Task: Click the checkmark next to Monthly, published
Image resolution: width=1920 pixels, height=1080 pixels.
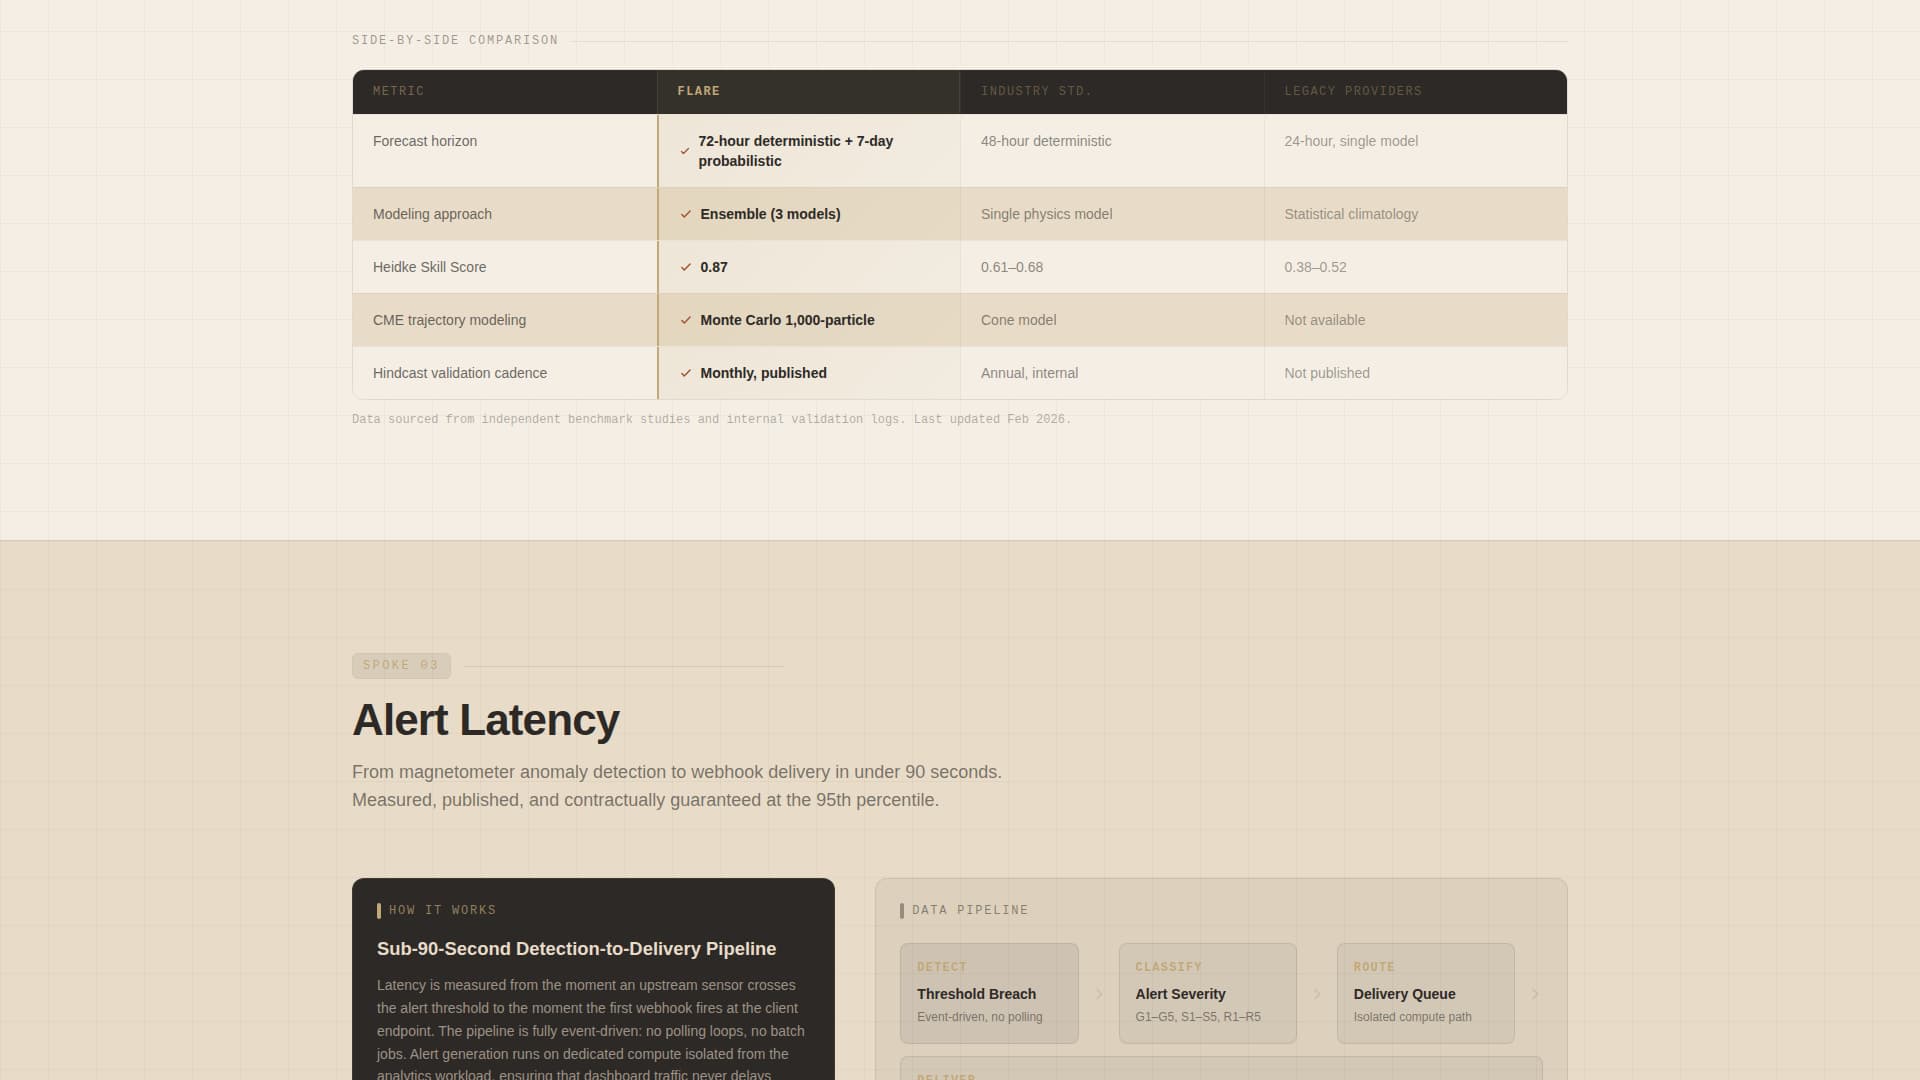Action: tap(686, 373)
